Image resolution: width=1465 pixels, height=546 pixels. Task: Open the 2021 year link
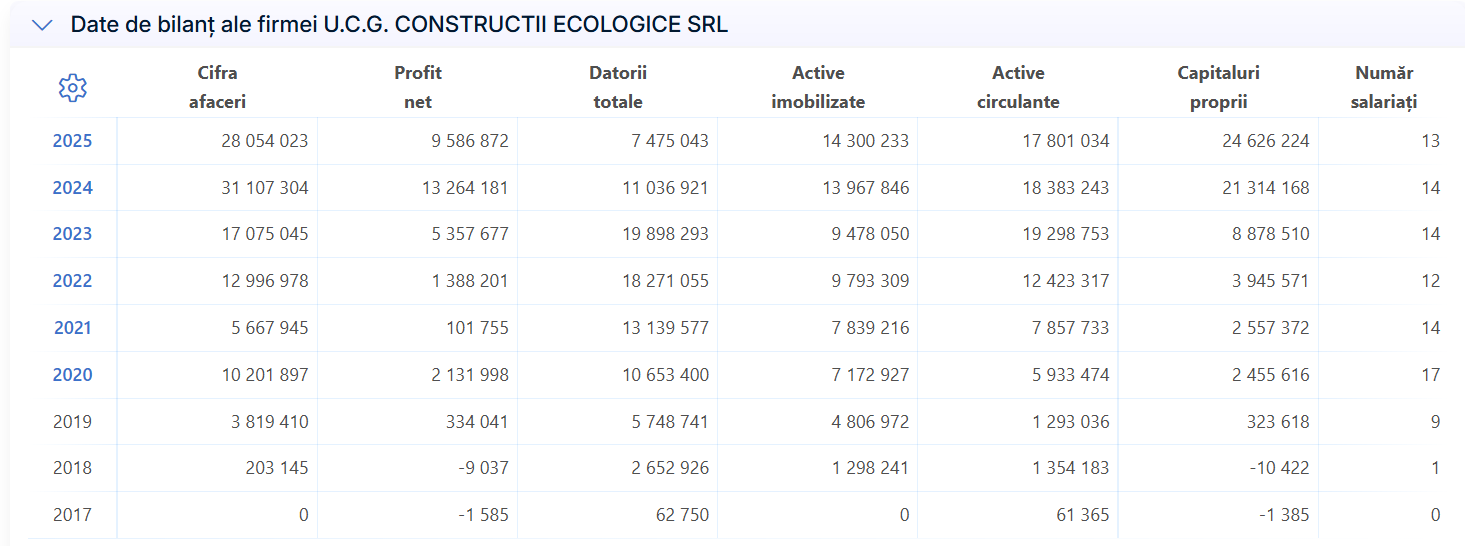click(x=72, y=328)
